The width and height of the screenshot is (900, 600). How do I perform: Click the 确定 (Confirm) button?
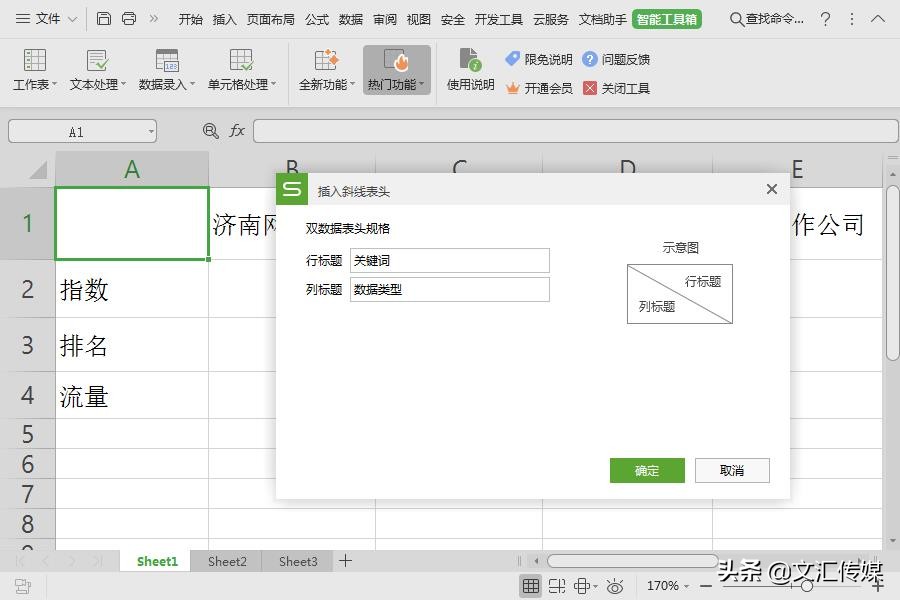[646, 470]
